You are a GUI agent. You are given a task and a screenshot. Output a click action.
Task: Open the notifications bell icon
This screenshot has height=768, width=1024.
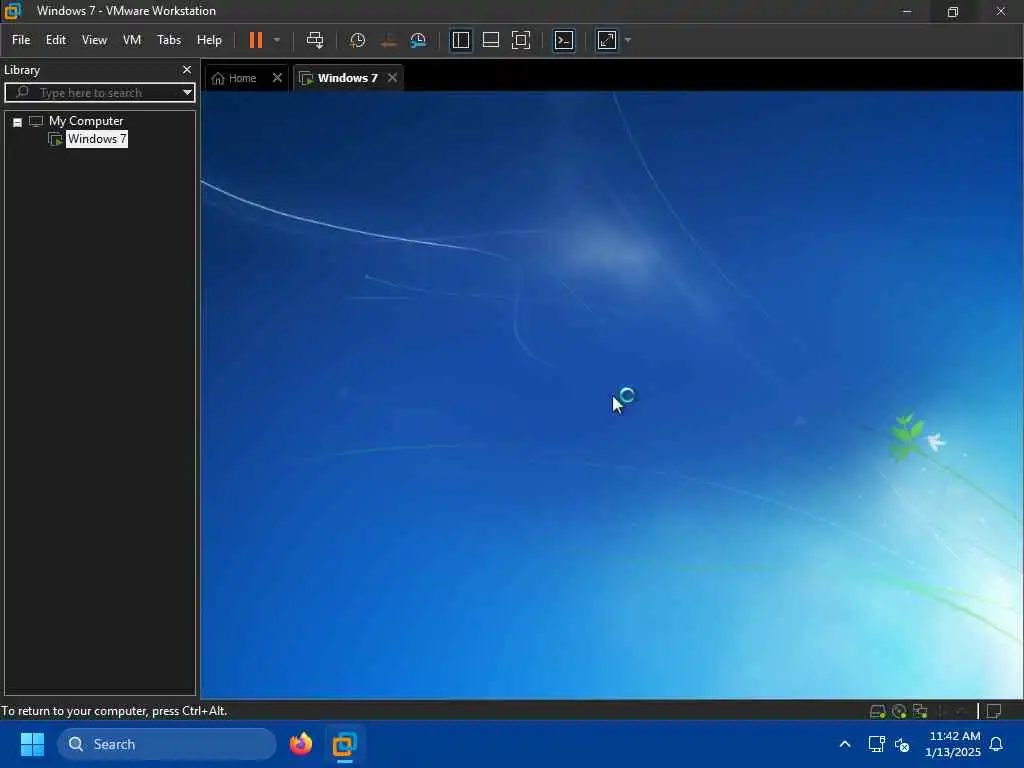(997, 744)
